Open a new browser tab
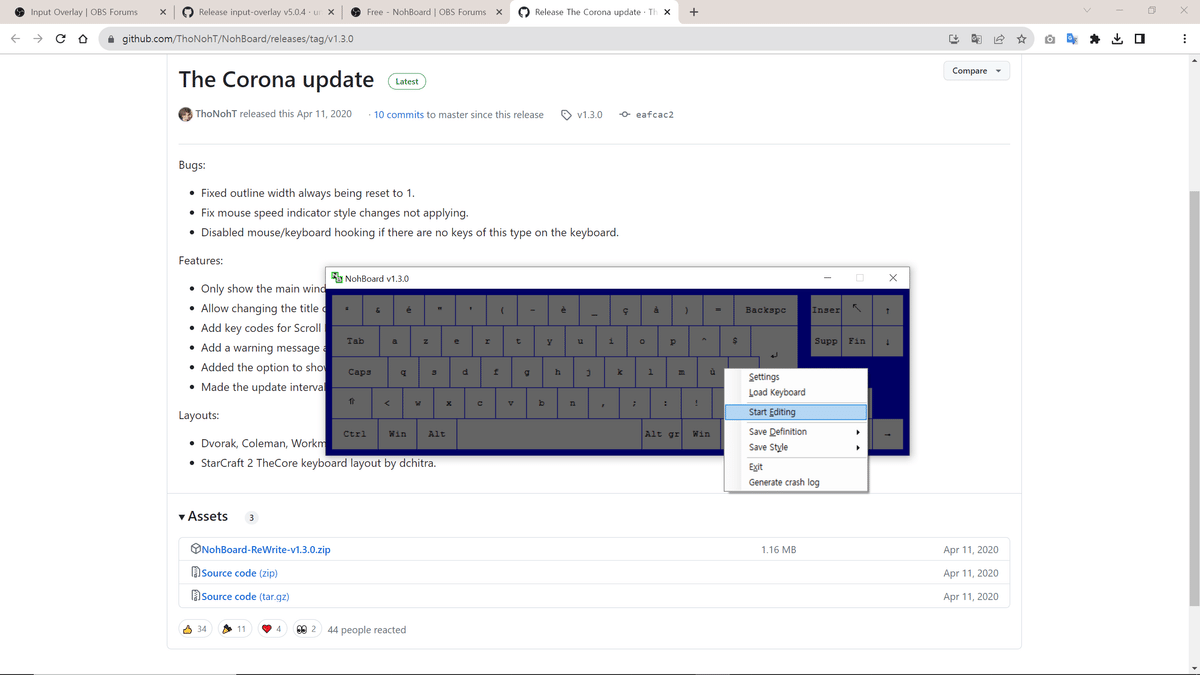 click(x=694, y=12)
